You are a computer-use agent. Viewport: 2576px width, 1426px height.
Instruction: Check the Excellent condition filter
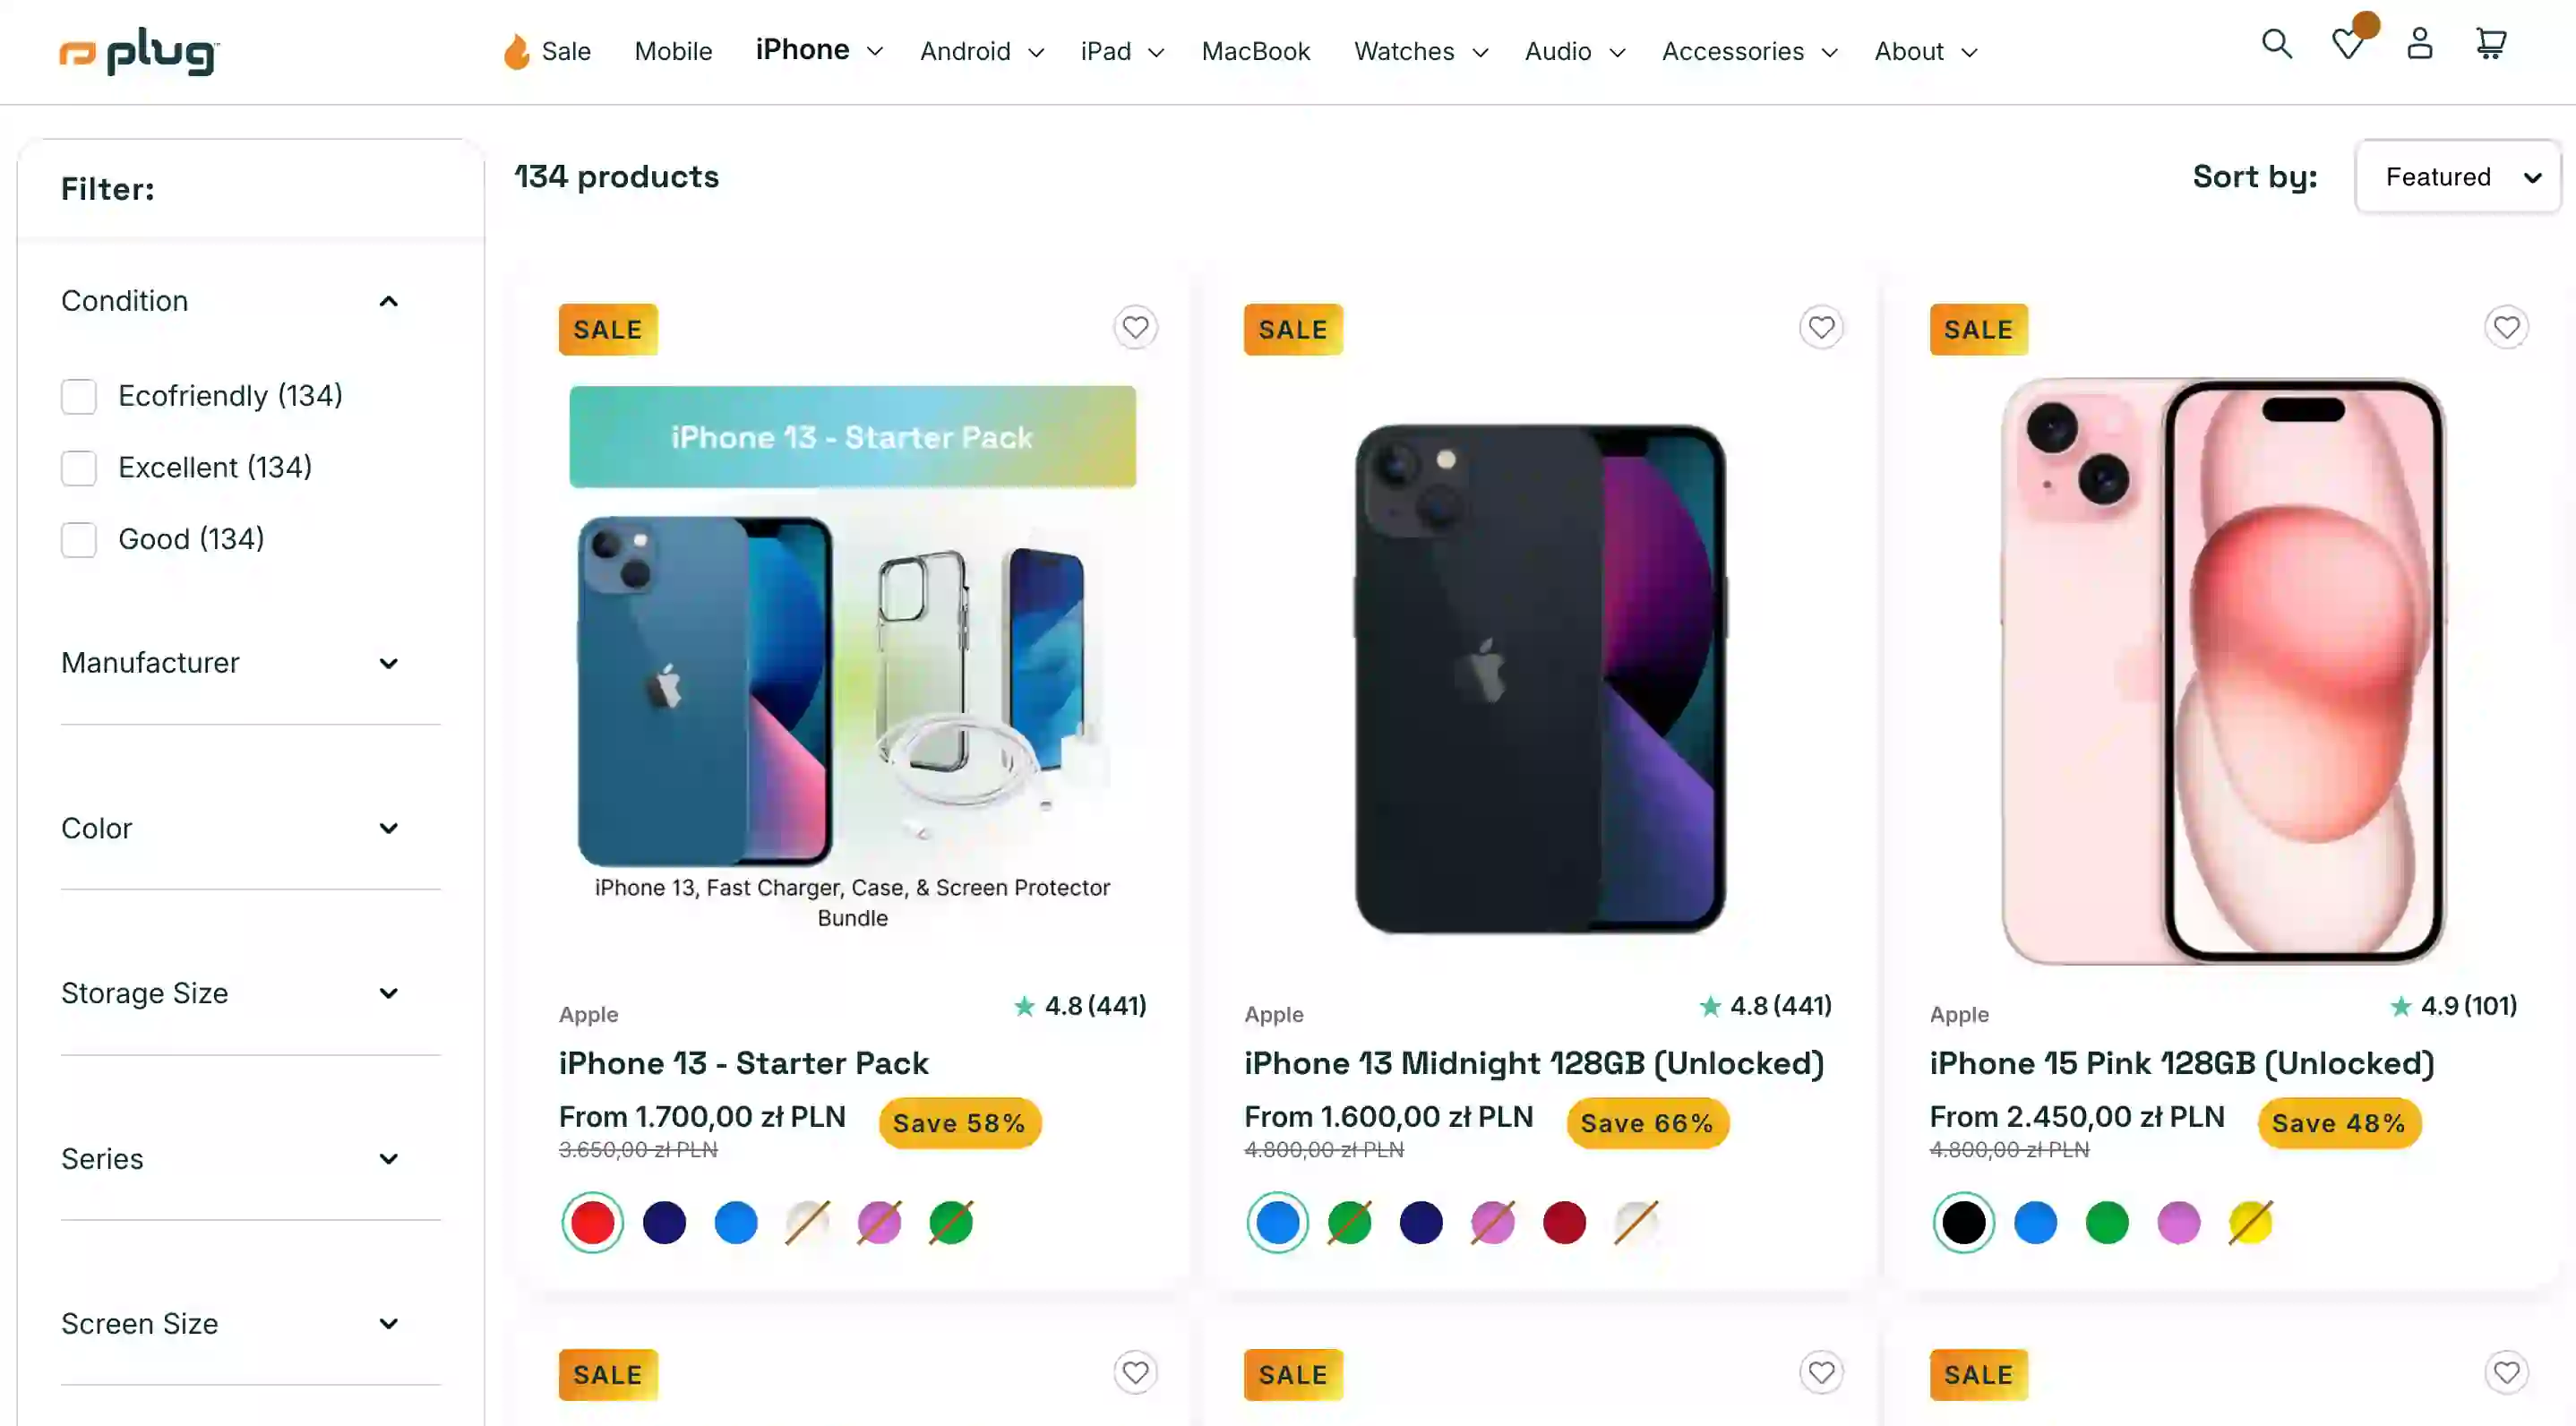click(x=79, y=468)
